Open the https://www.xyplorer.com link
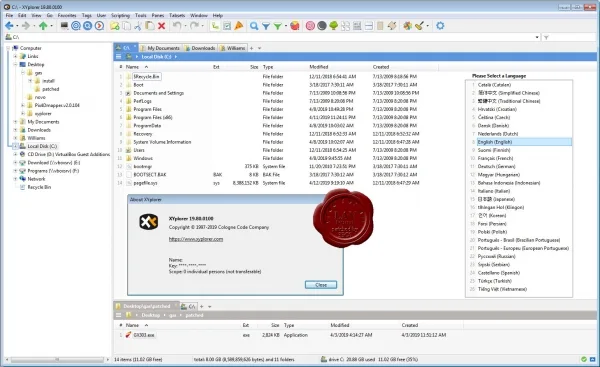The height and width of the screenshot is (367, 600). click(x=196, y=239)
